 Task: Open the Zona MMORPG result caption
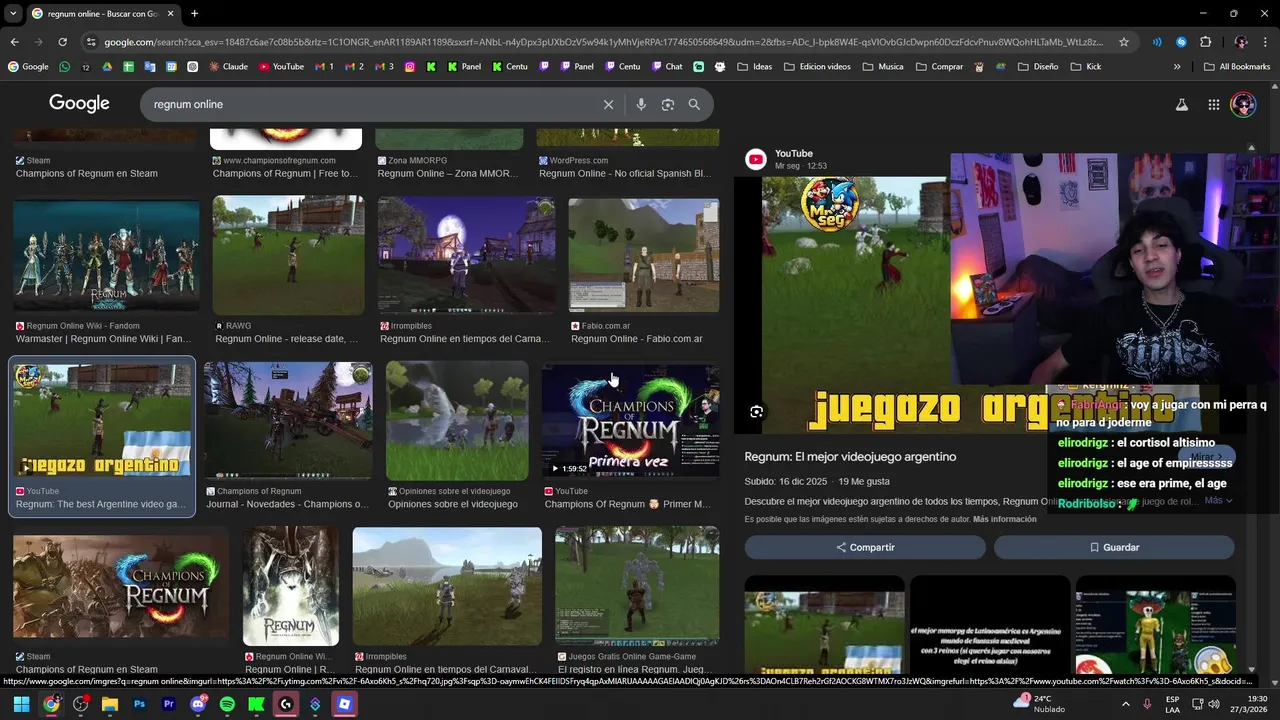pyautogui.click(x=448, y=173)
